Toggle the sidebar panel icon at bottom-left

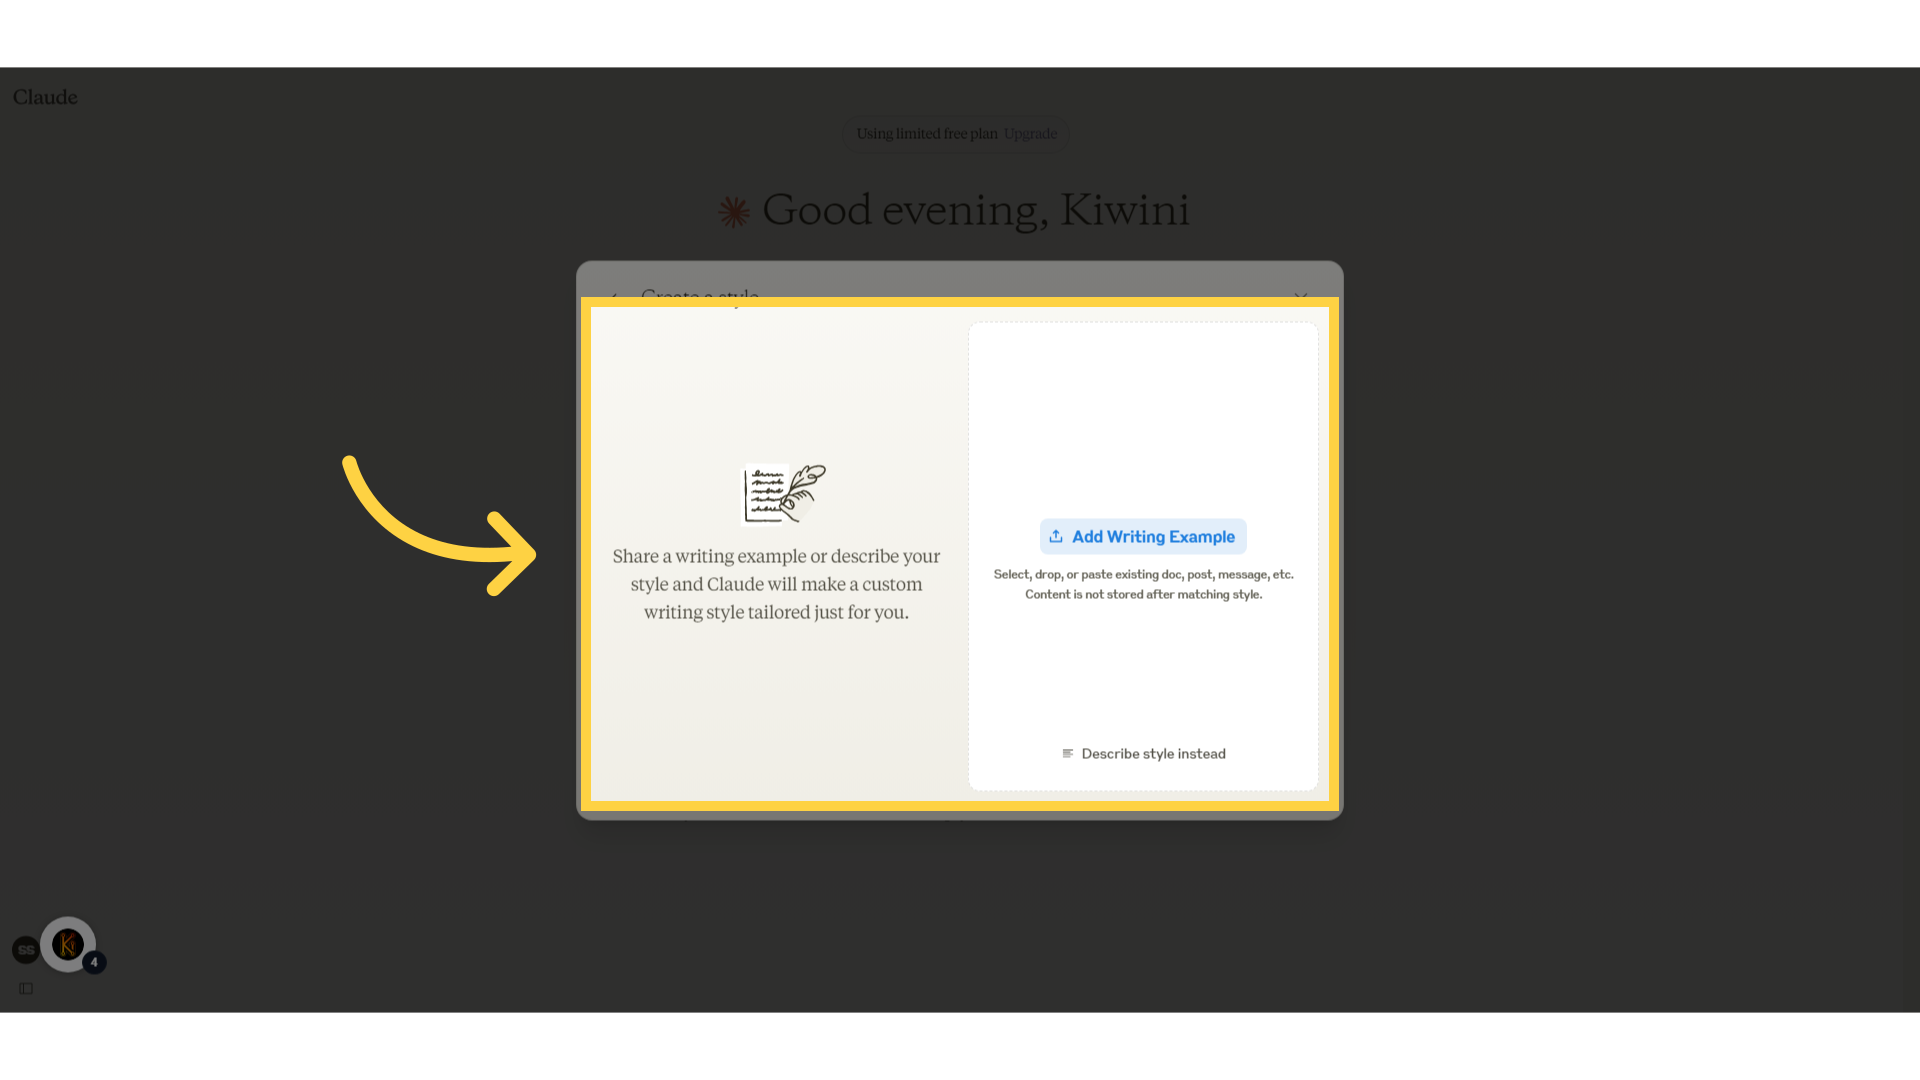(x=26, y=988)
